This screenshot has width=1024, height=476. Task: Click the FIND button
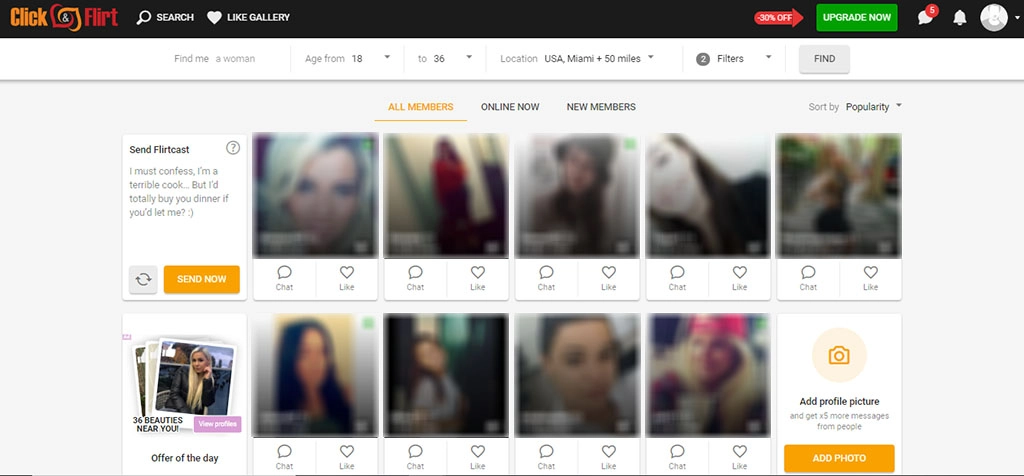[824, 59]
